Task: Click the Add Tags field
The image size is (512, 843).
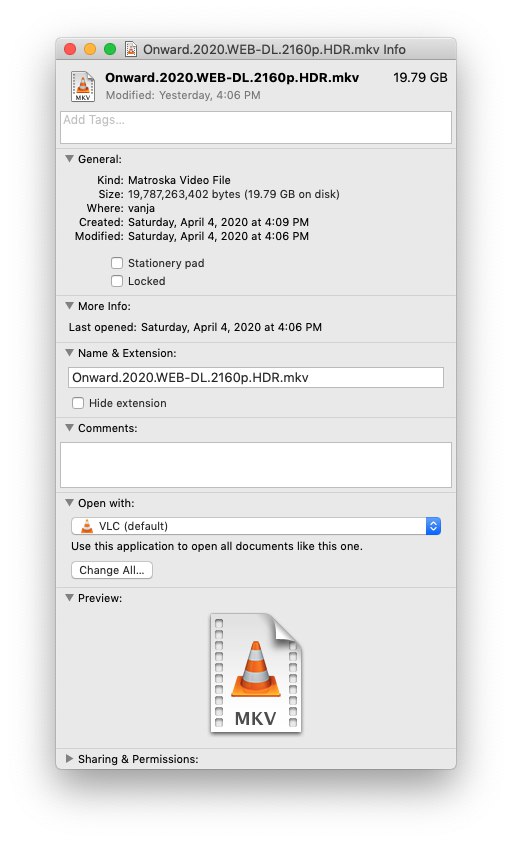Action: [x=256, y=127]
